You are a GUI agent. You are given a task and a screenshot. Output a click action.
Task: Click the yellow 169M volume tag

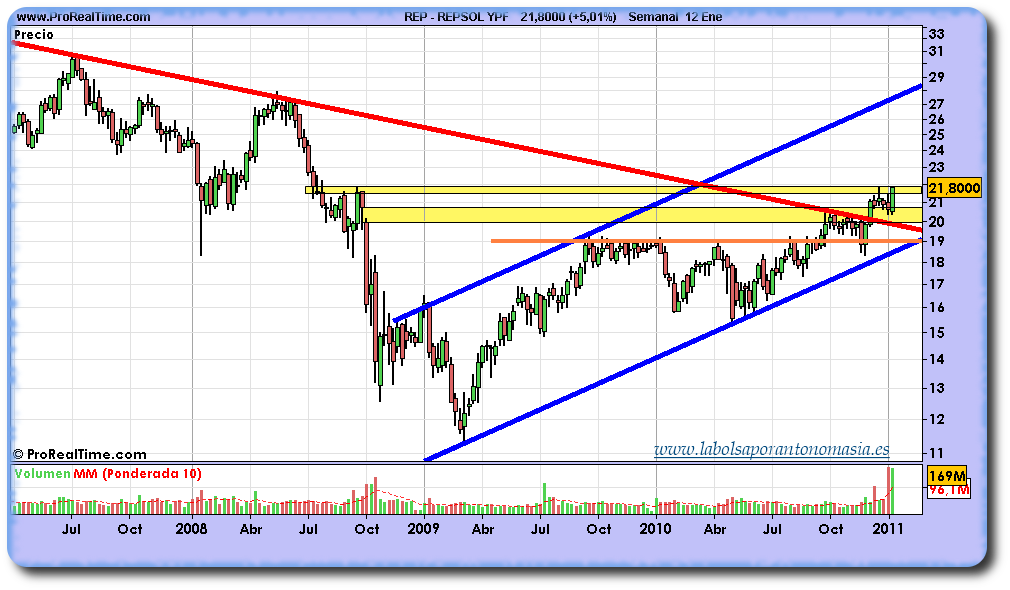947,476
